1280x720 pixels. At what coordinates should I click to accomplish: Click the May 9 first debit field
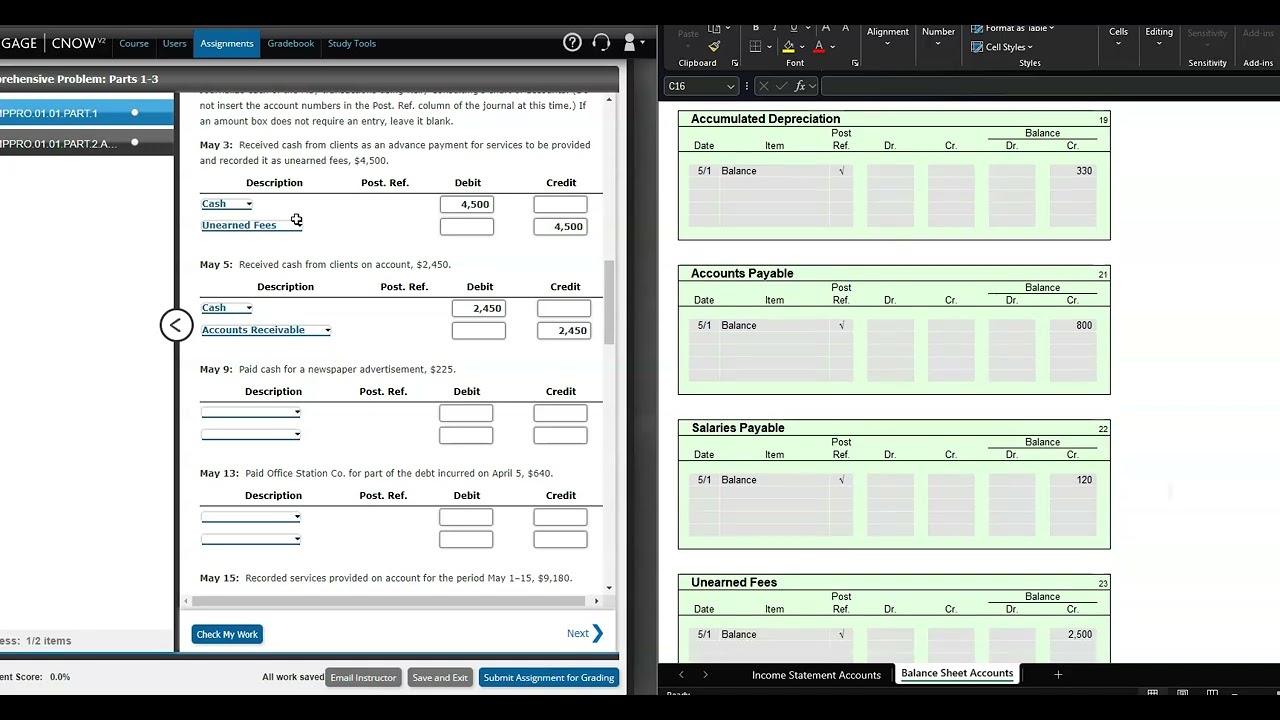[466, 413]
